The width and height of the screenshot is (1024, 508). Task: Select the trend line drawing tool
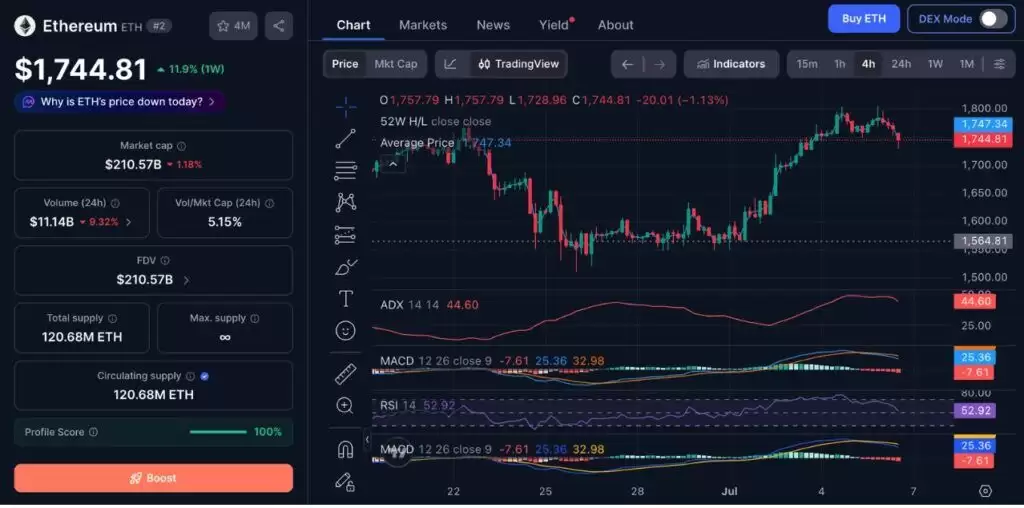(345, 138)
